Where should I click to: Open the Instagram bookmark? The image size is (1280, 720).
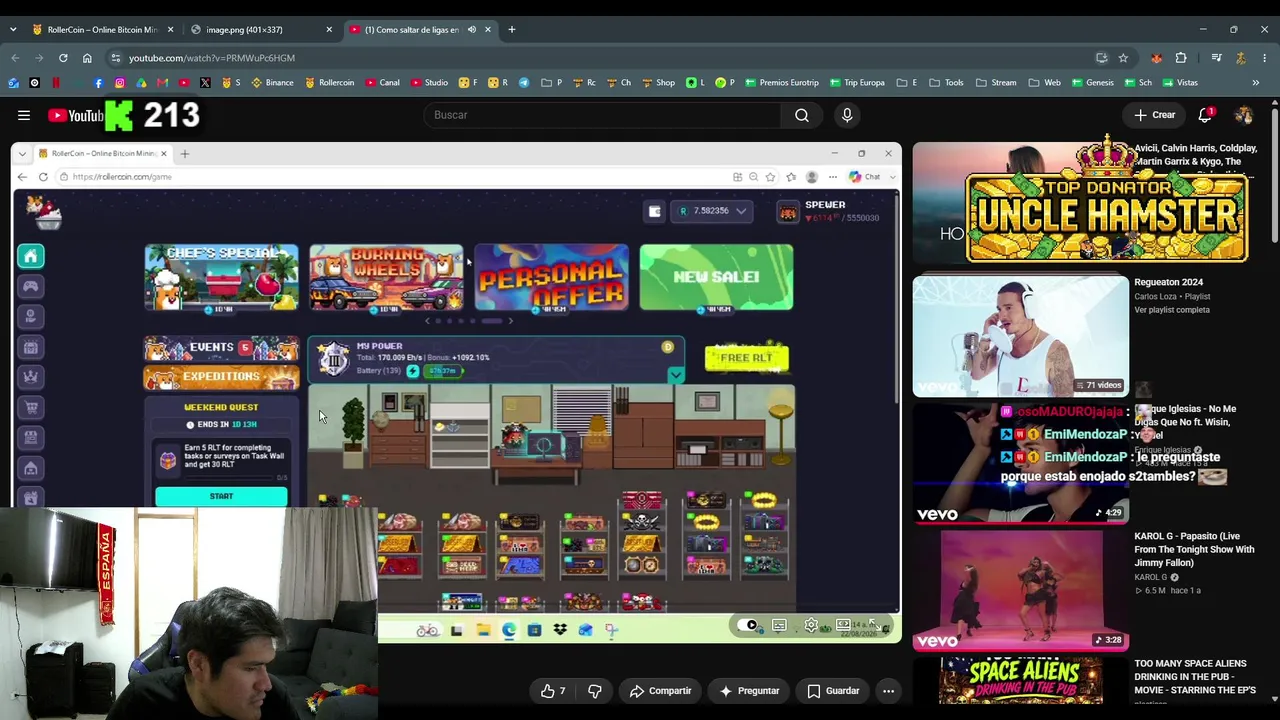coord(120,83)
